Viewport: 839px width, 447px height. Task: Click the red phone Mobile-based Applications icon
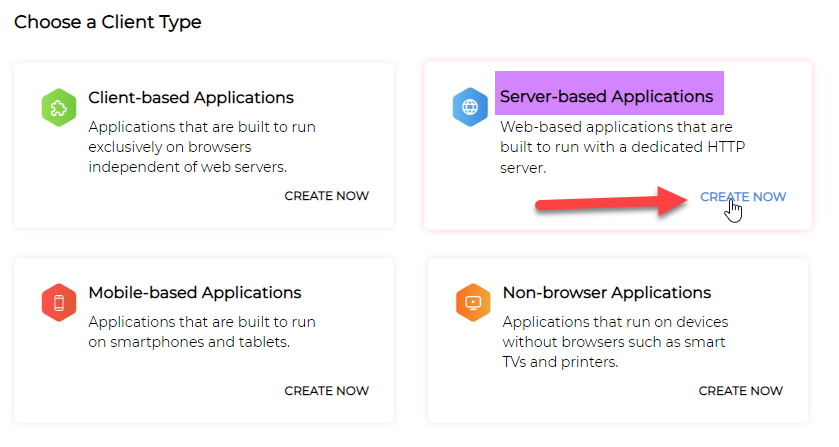59,302
